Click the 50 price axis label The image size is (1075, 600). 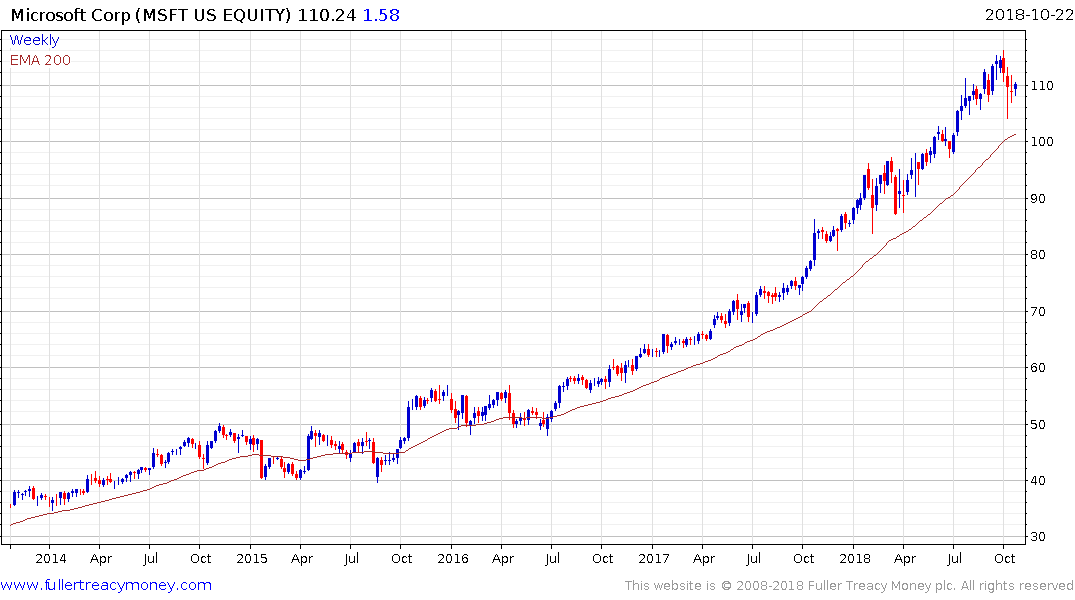pyautogui.click(x=1038, y=425)
